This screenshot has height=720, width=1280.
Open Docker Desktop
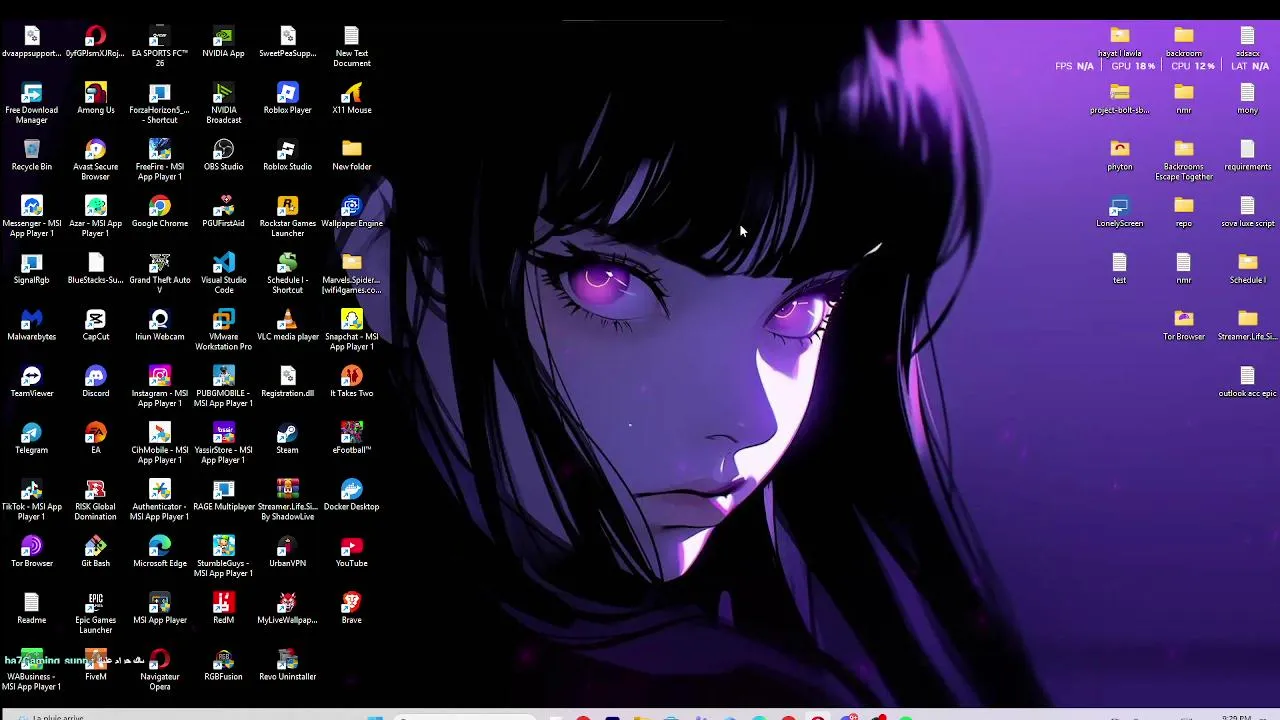[x=351, y=496]
